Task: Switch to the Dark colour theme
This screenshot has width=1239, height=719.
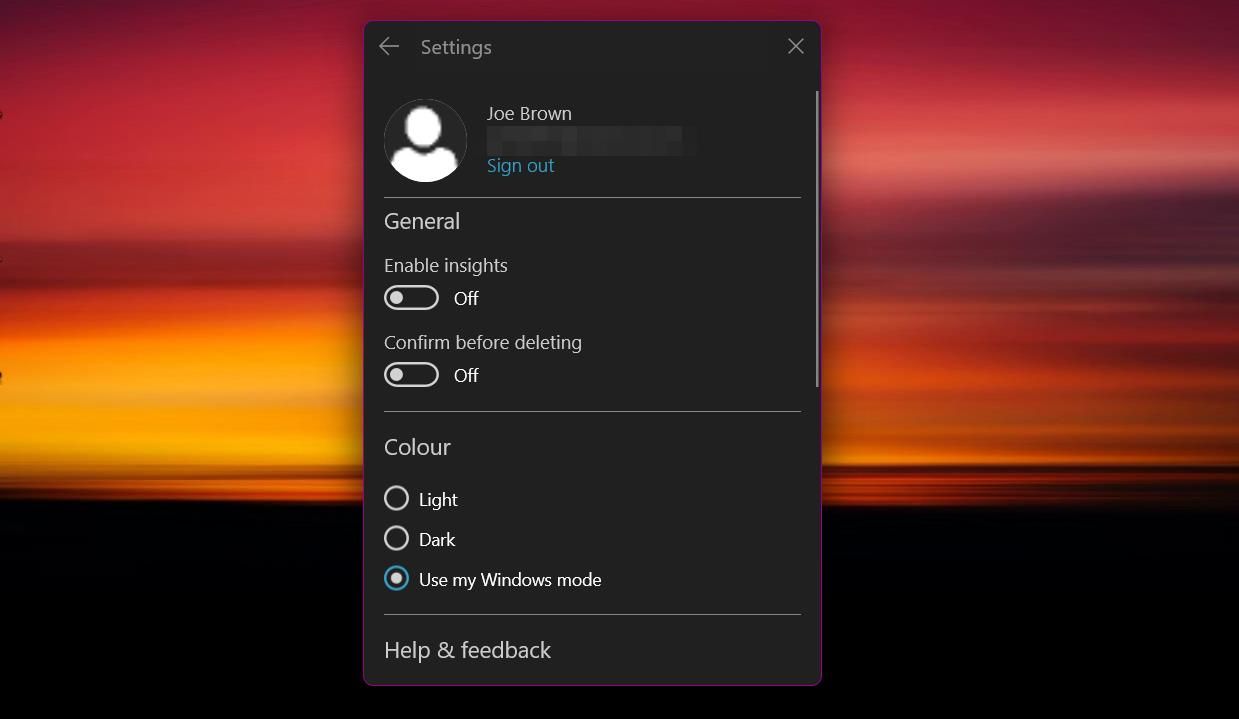Action: pyautogui.click(x=396, y=538)
